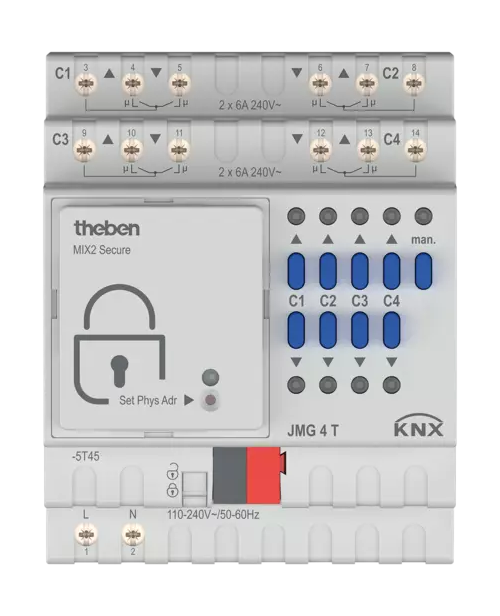500x616 pixels.
Task: Click the 110-240V~/50-60Hz voltage text
Action: (x=213, y=515)
